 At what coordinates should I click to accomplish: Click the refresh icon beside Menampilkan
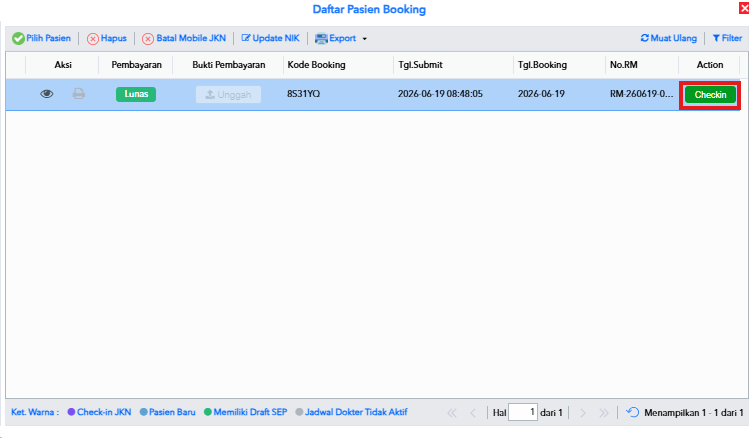tap(632, 412)
